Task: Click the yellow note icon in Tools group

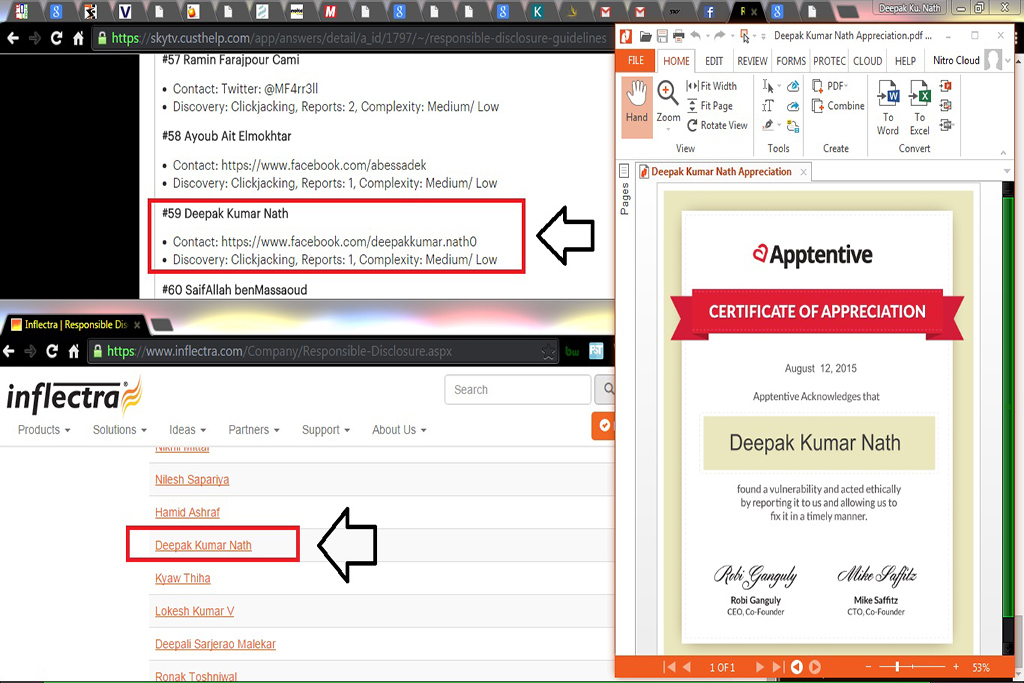Action: 793,126
